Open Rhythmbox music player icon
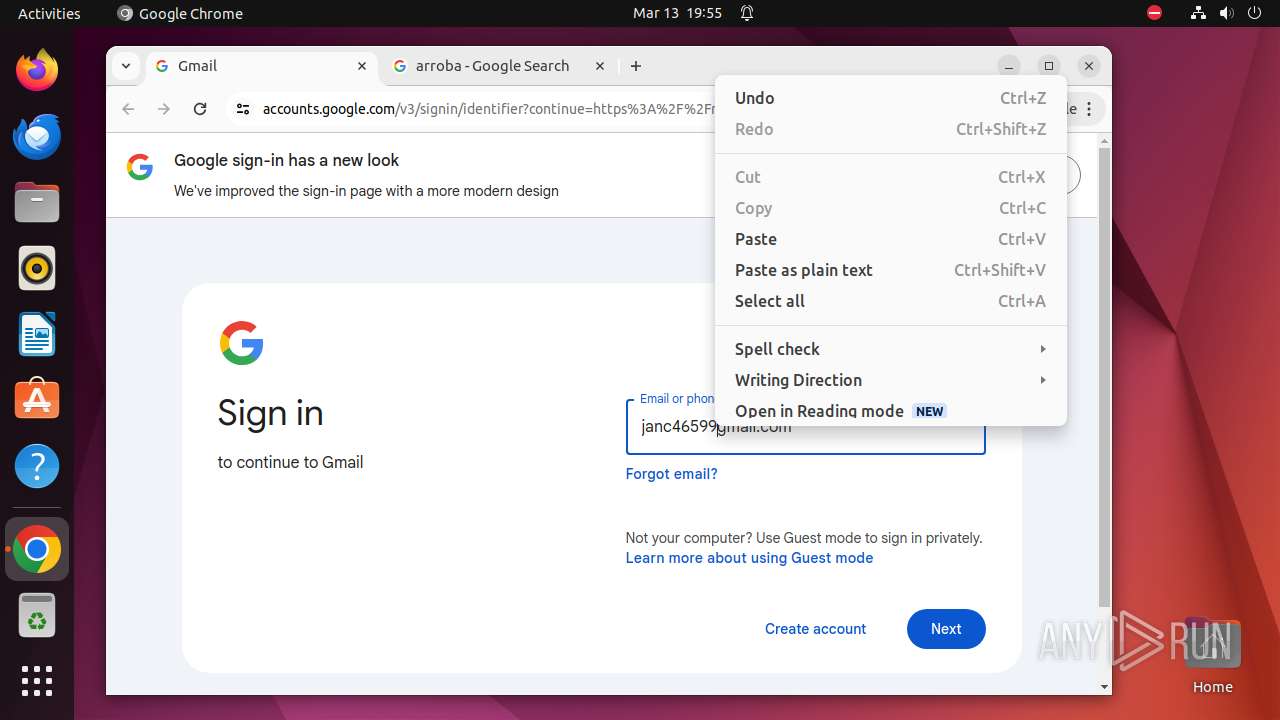 pos(37,268)
